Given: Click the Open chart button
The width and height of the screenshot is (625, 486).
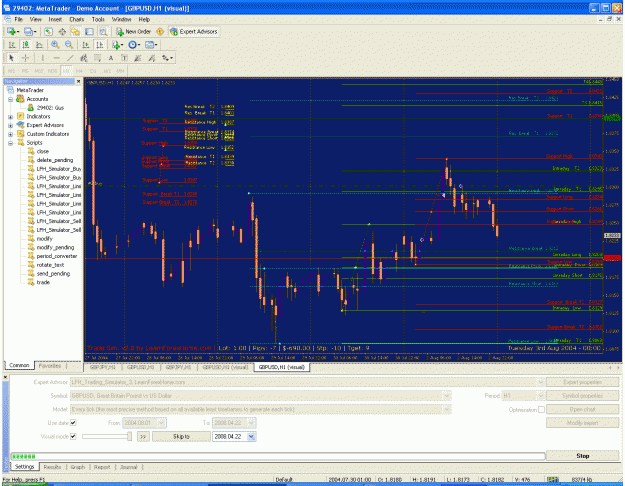Looking at the screenshot, I should pos(582,409).
